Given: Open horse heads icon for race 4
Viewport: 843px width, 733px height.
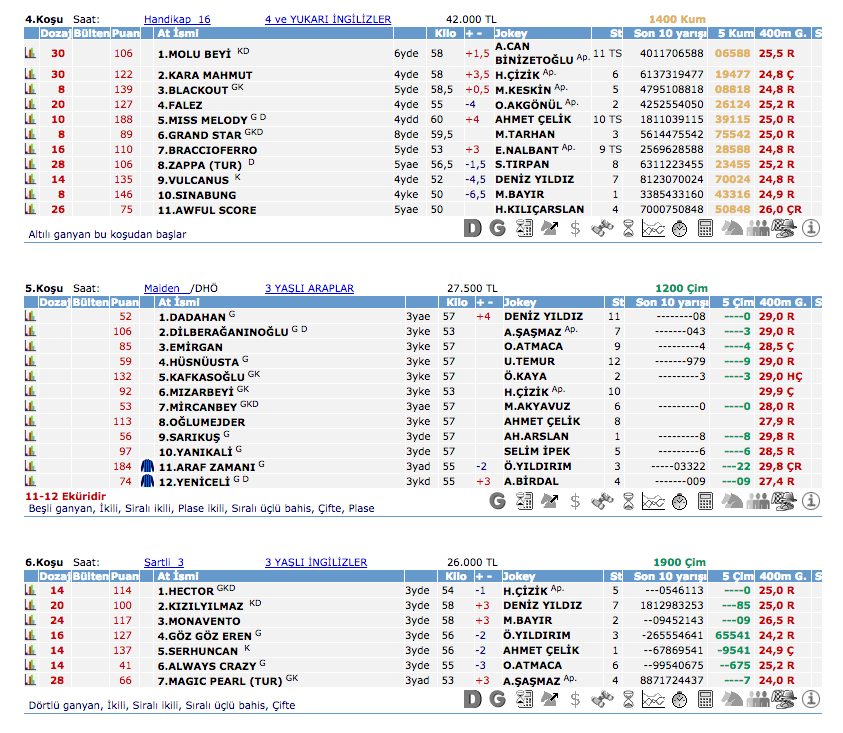Looking at the screenshot, I should (x=732, y=229).
